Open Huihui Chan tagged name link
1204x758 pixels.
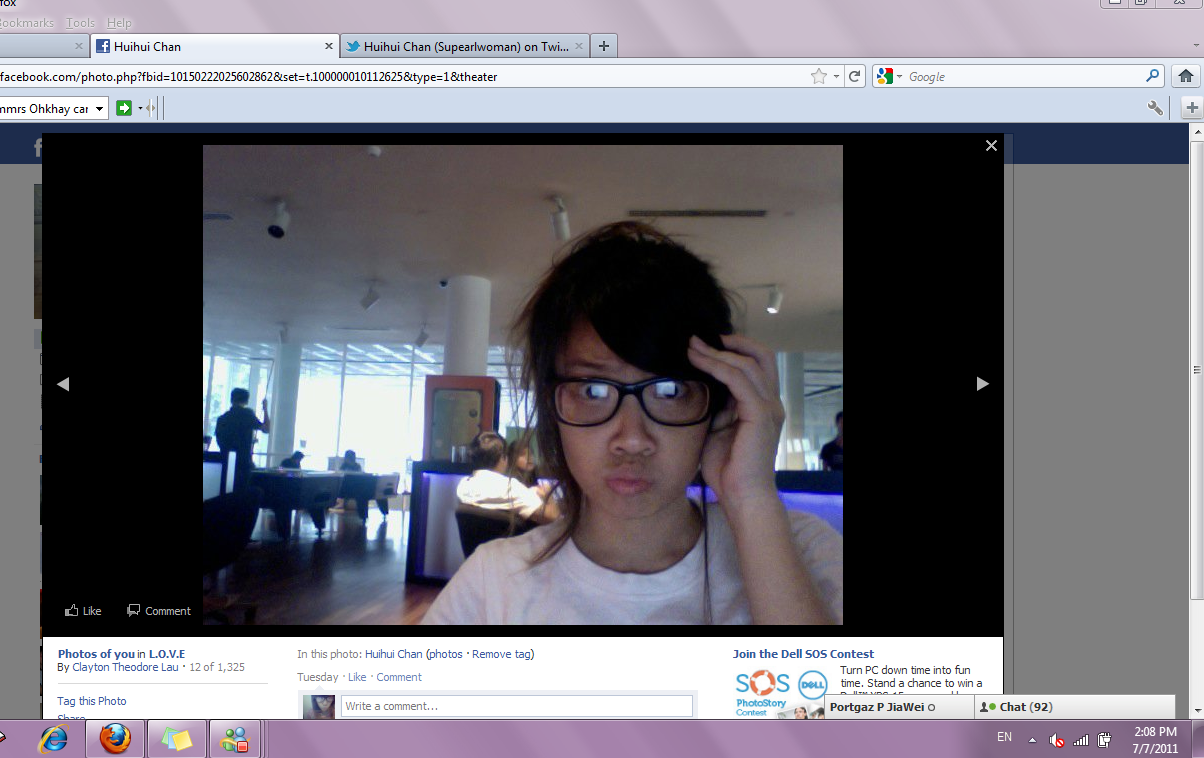(x=393, y=654)
